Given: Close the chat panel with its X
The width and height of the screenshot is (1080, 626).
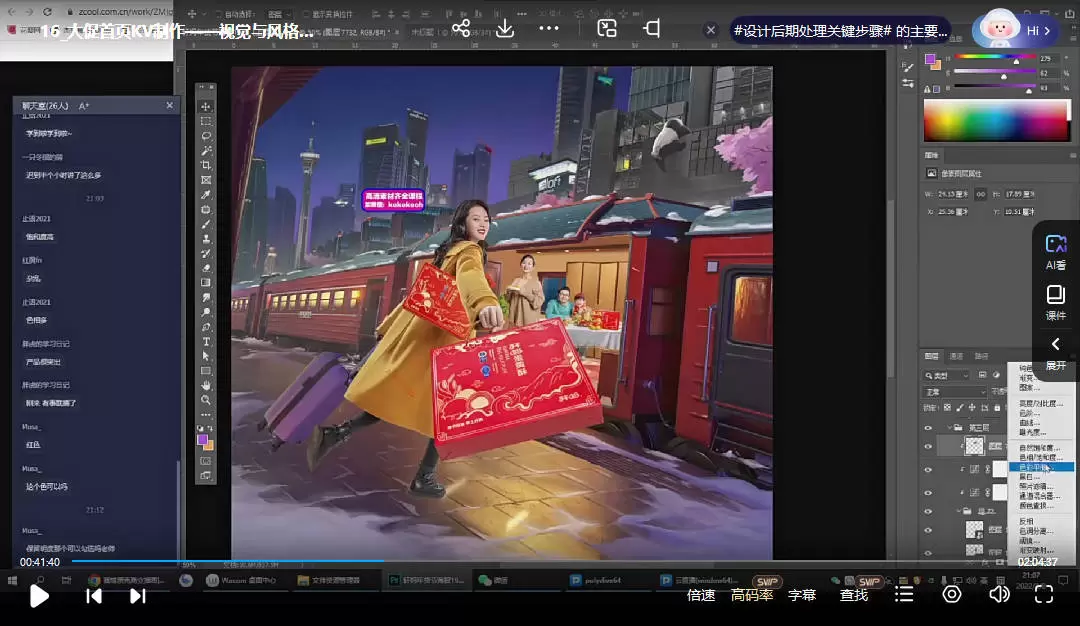Looking at the screenshot, I should 169,105.
